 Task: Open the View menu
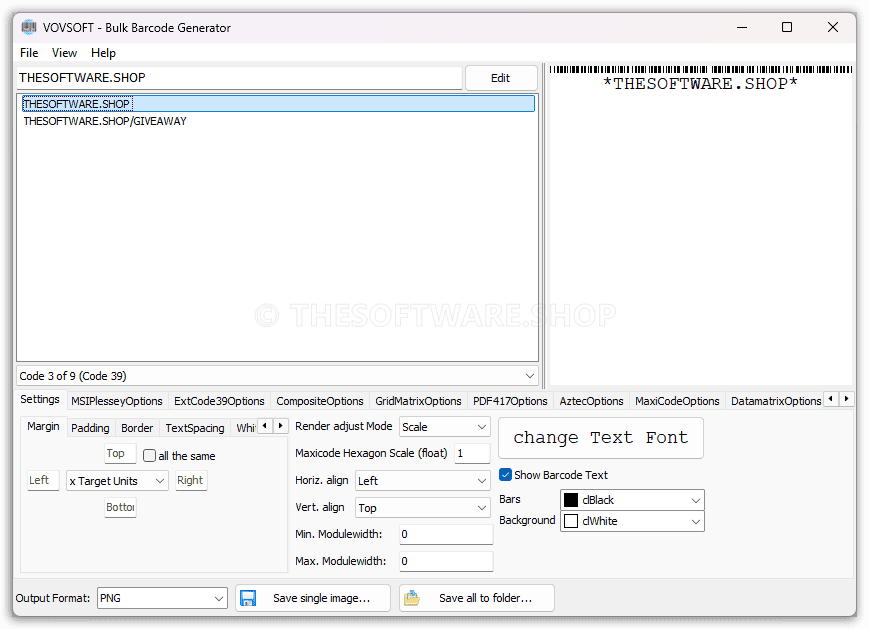[x=64, y=53]
